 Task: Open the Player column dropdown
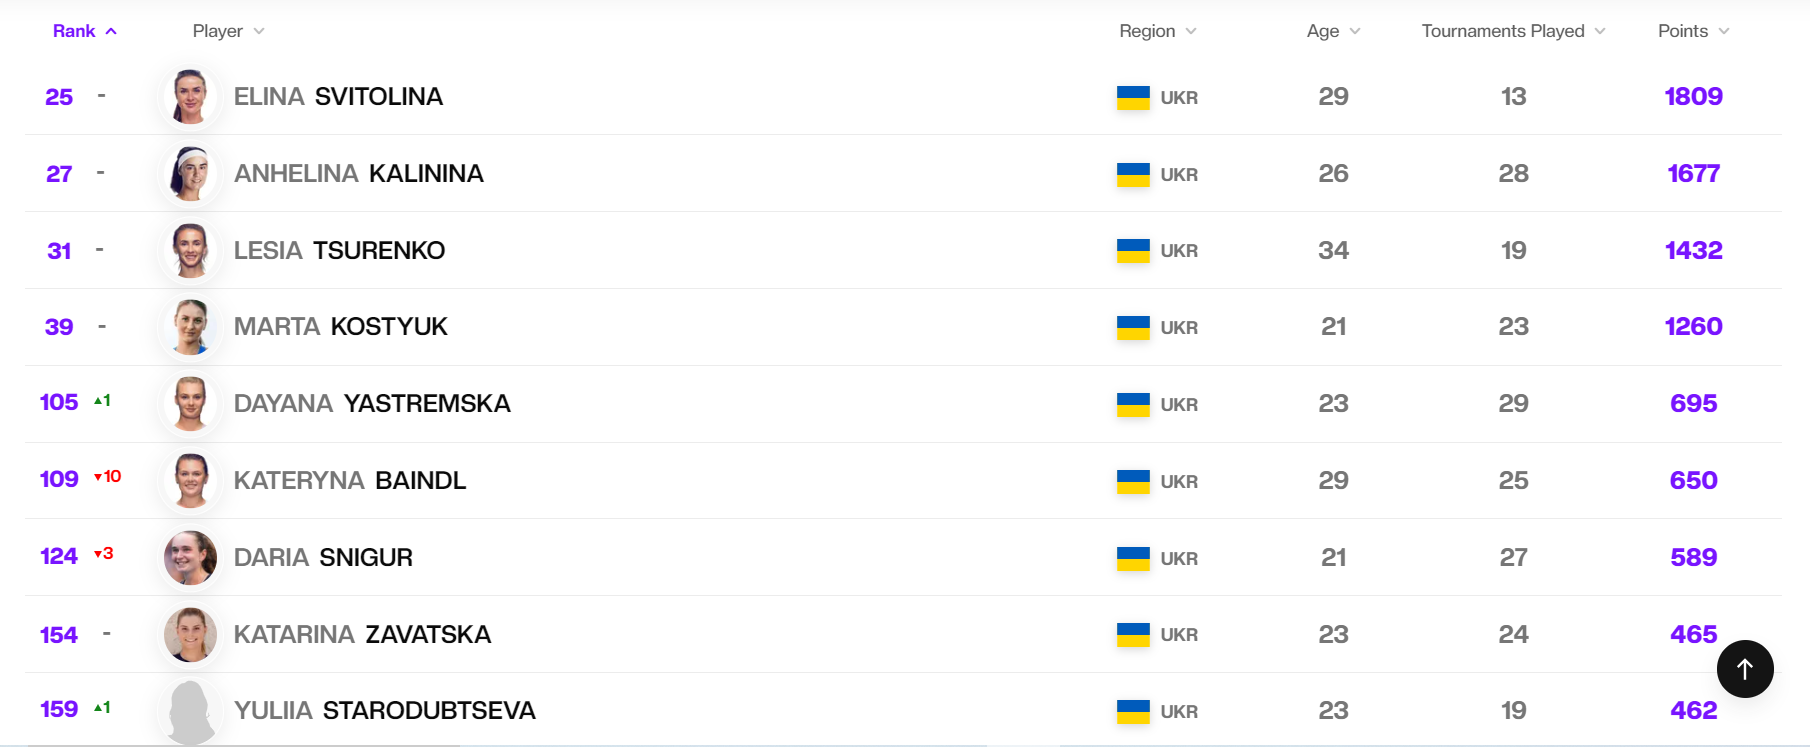227,31
